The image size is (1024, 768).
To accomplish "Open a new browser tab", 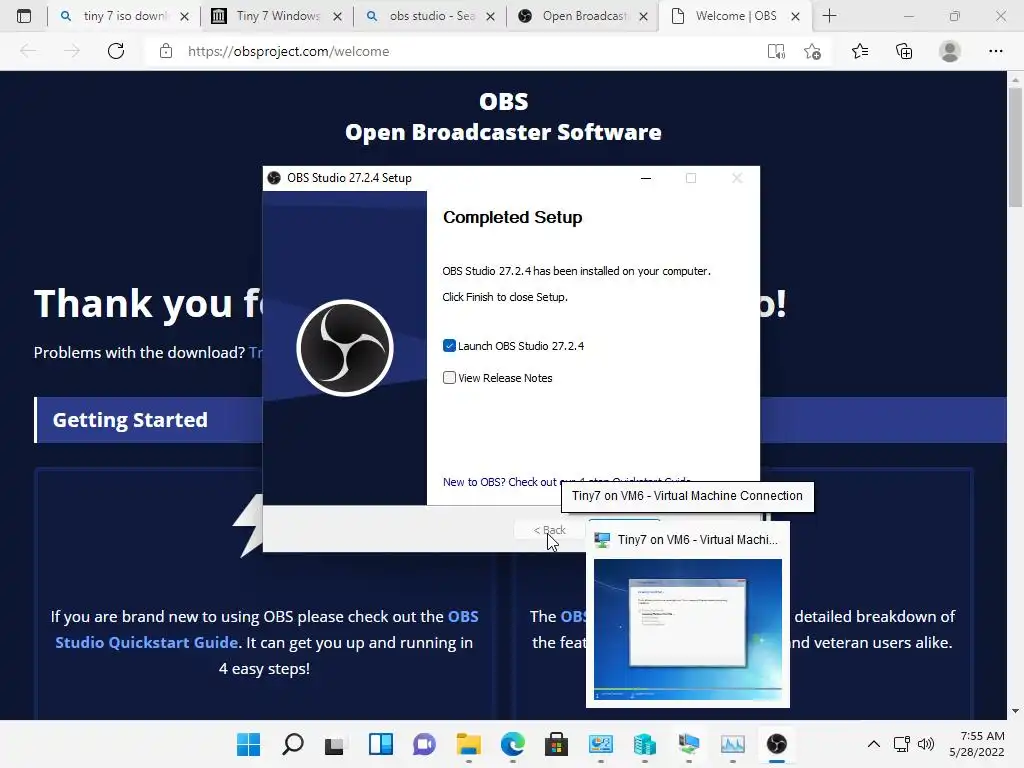I will (829, 16).
